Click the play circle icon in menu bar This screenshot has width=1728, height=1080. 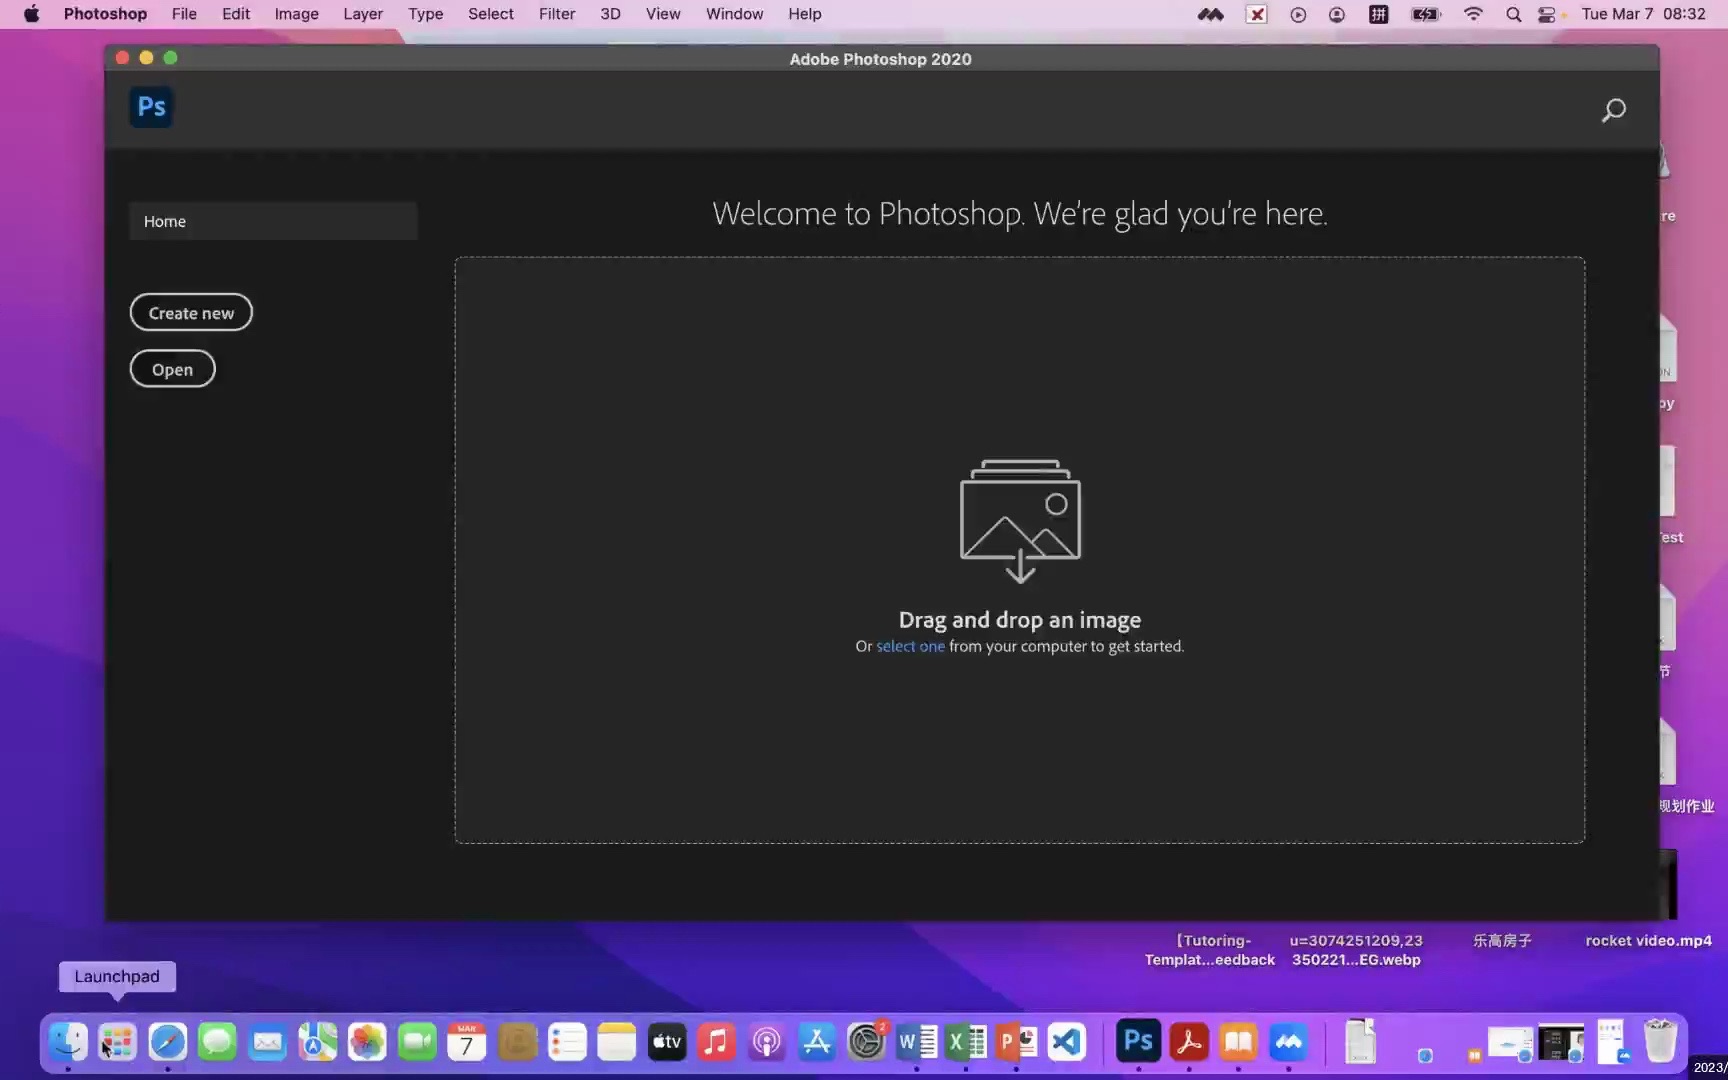coord(1298,14)
